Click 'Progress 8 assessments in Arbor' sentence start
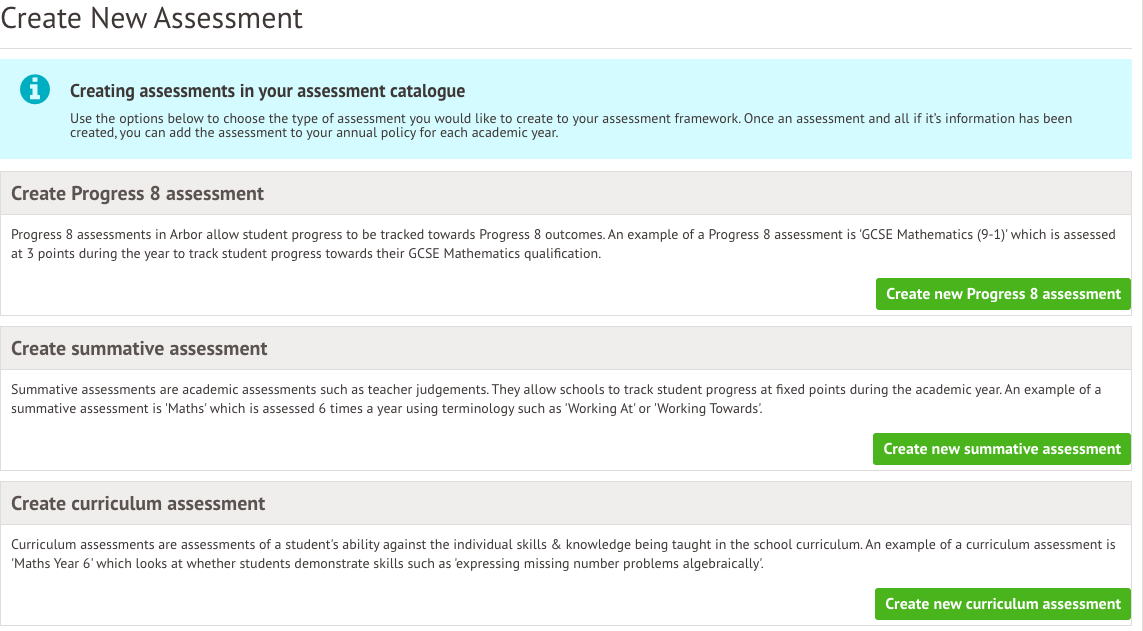 point(110,235)
